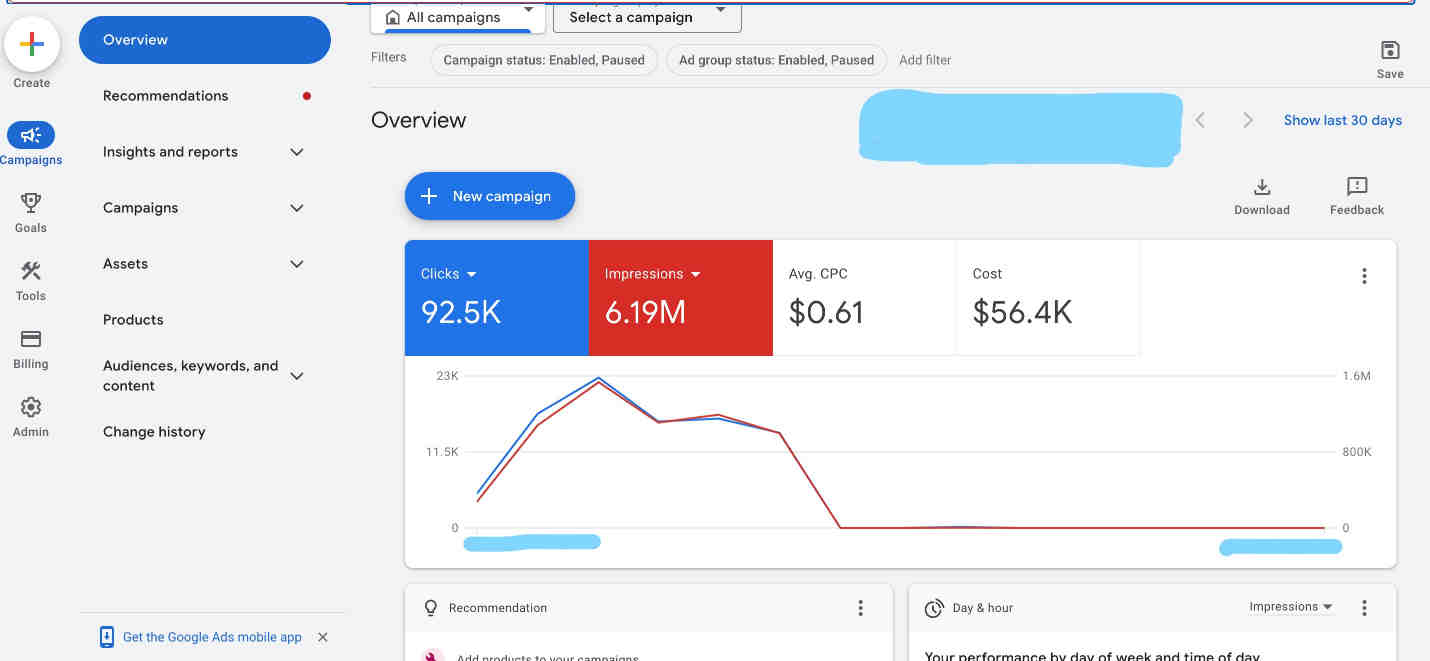Open the Day & hour card three-dot menu
The height and width of the screenshot is (661, 1430).
[x=1364, y=608]
